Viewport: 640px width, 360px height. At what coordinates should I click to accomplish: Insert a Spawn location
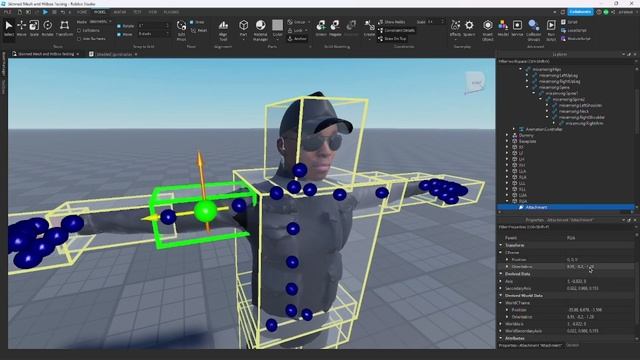pyautogui.click(x=469, y=28)
